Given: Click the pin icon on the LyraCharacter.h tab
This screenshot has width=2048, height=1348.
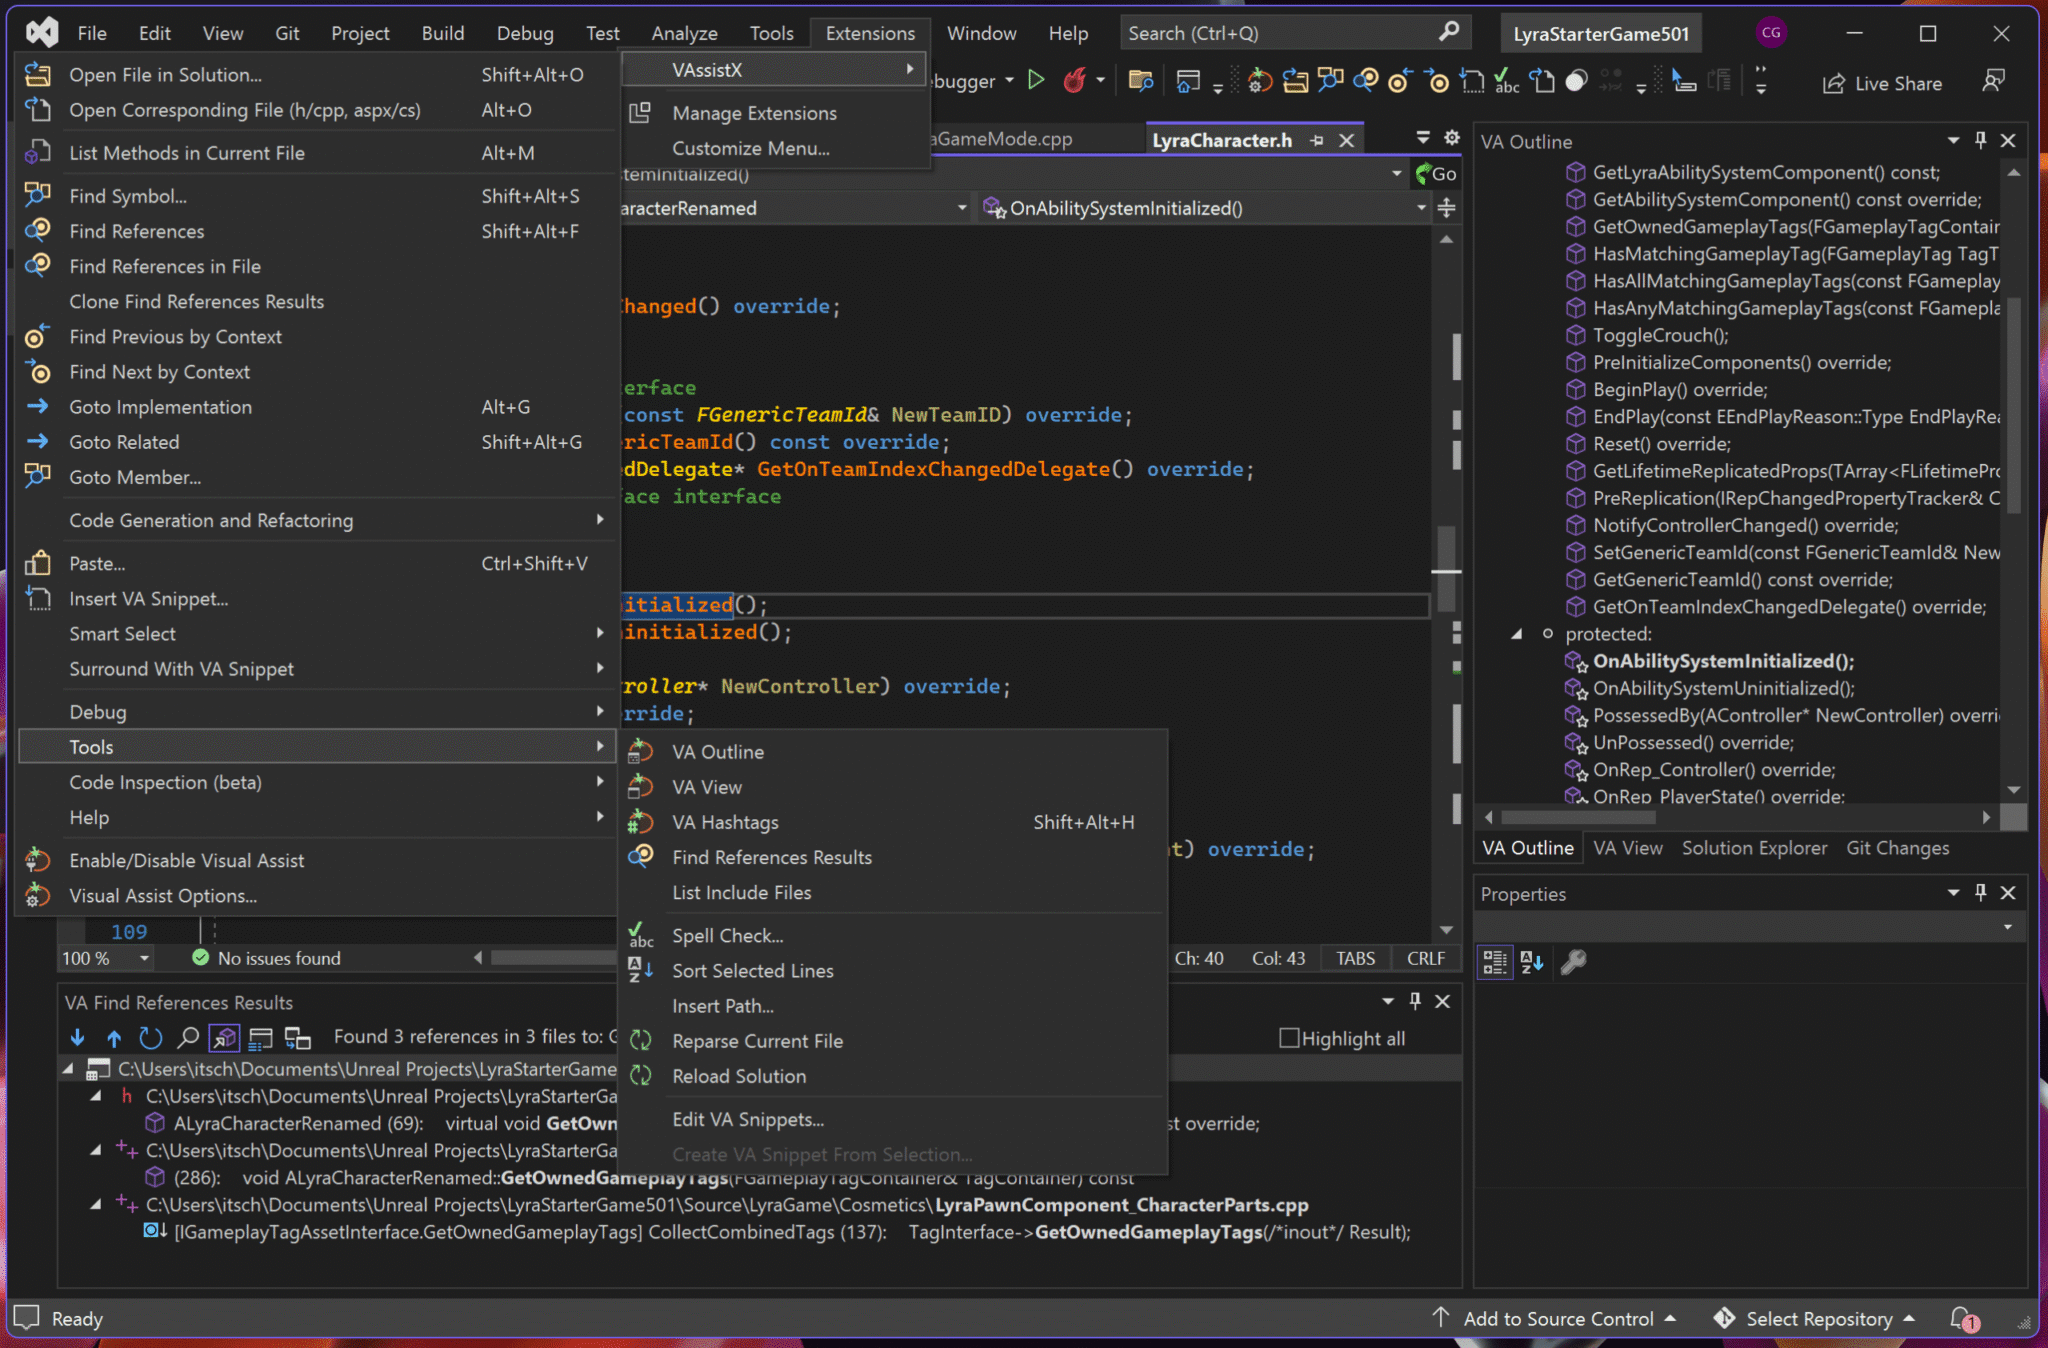Looking at the screenshot, I should [x=1318, y=139].
